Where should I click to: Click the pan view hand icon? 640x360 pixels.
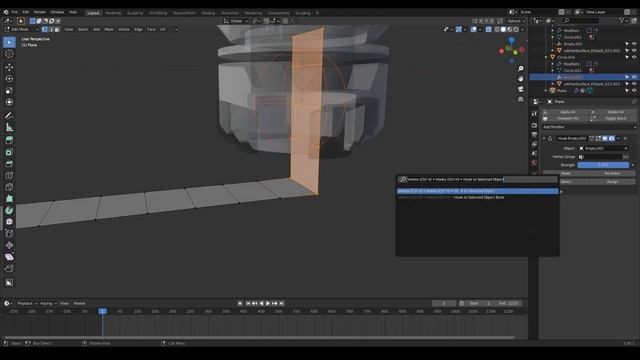520,79
